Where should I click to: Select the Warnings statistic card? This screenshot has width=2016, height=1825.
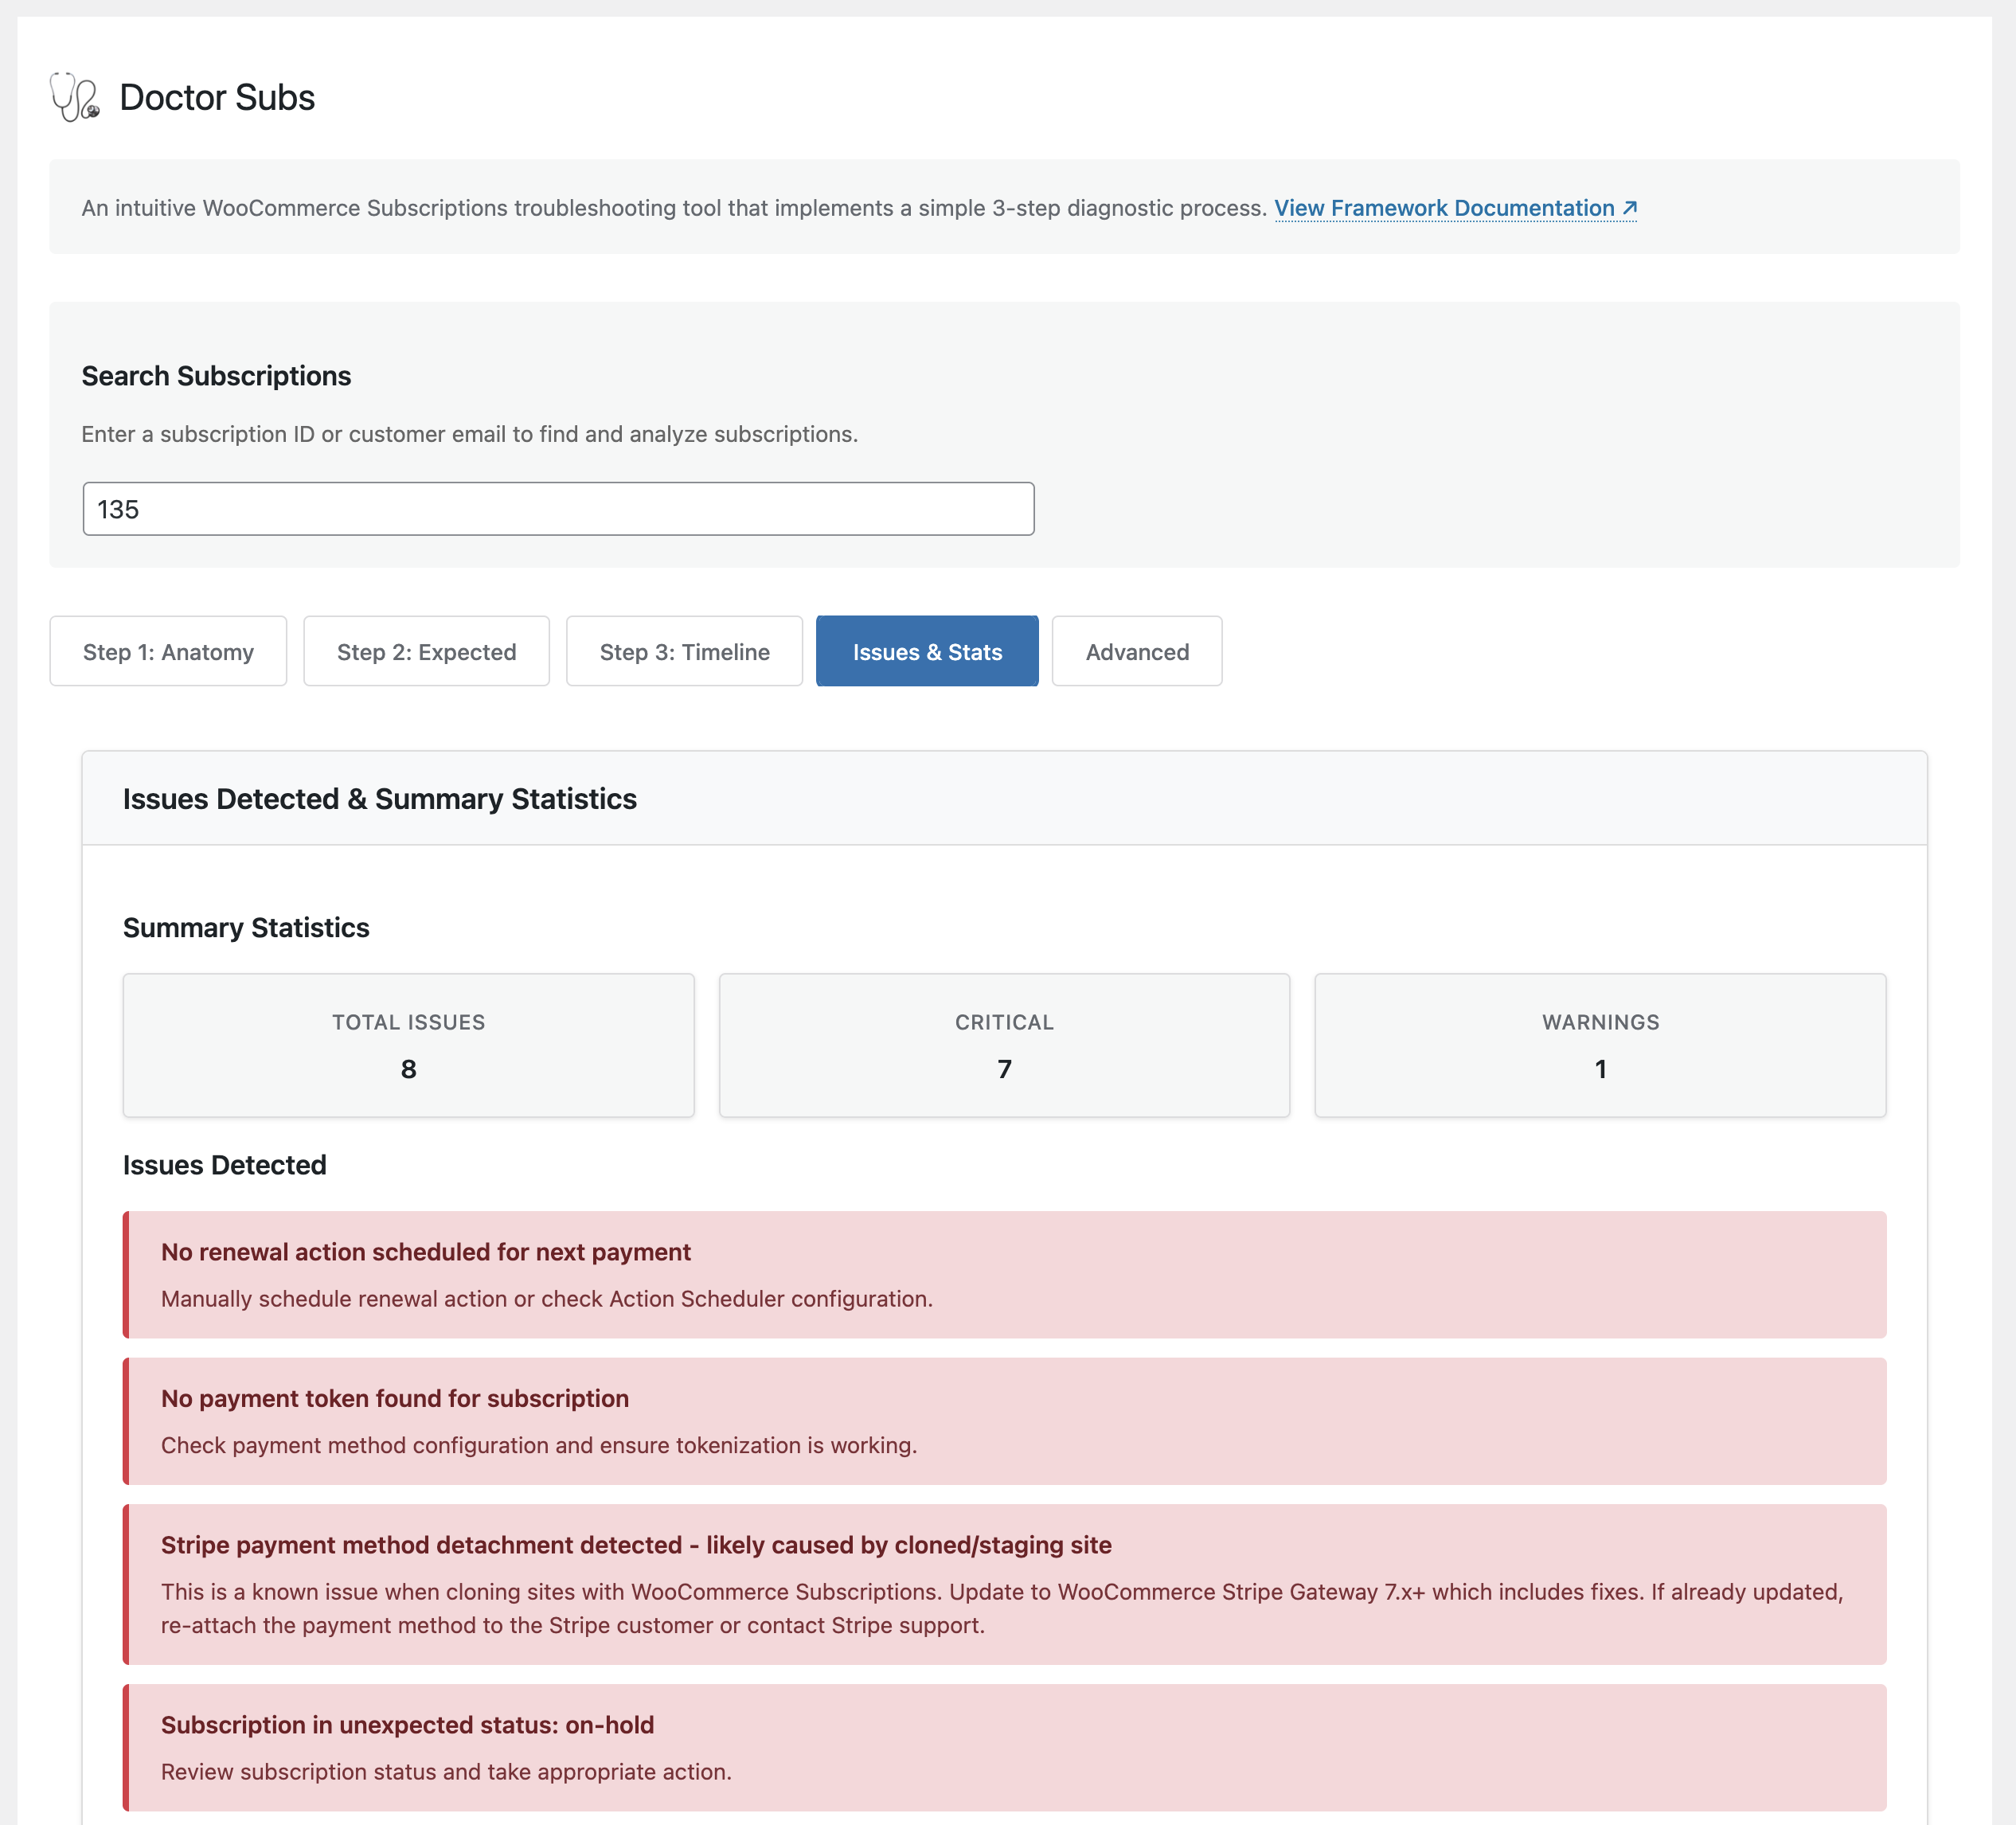pyautogui.click(x=1599, y=1044)
